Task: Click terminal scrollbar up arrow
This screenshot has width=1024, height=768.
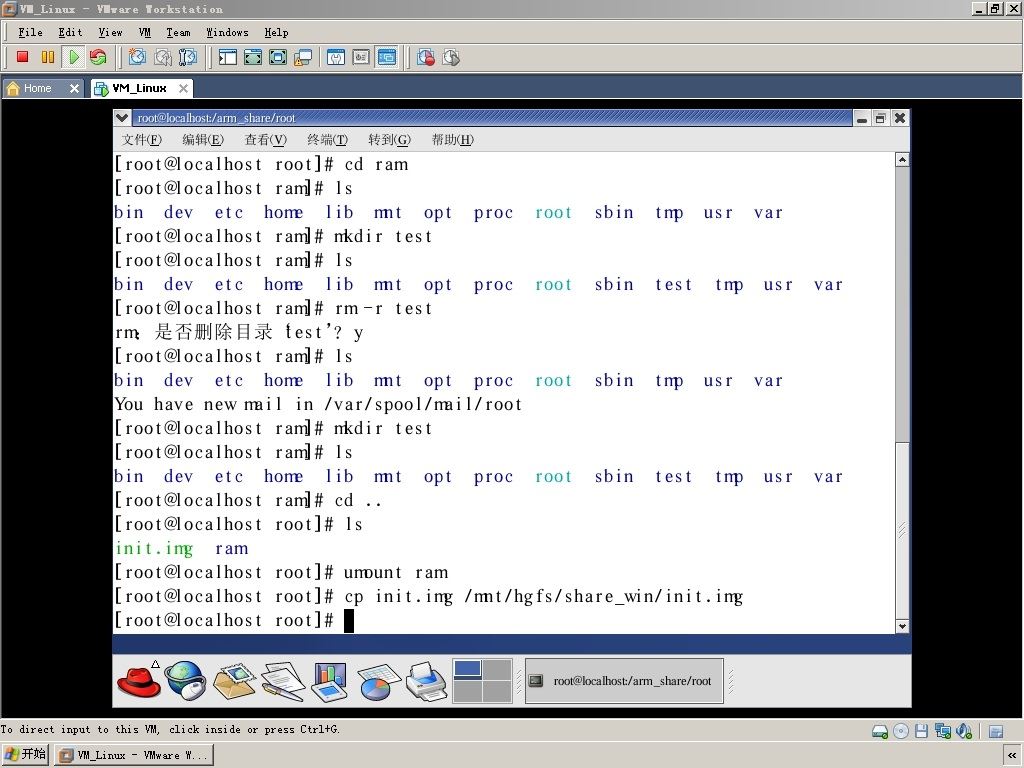Action: (902, 159)
